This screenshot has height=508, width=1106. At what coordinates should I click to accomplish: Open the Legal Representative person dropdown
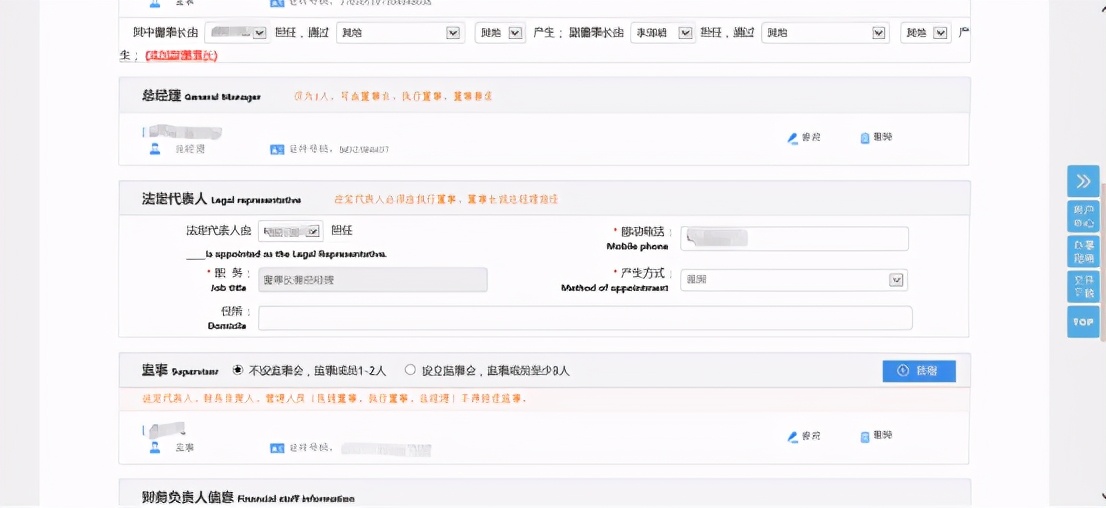291,231
